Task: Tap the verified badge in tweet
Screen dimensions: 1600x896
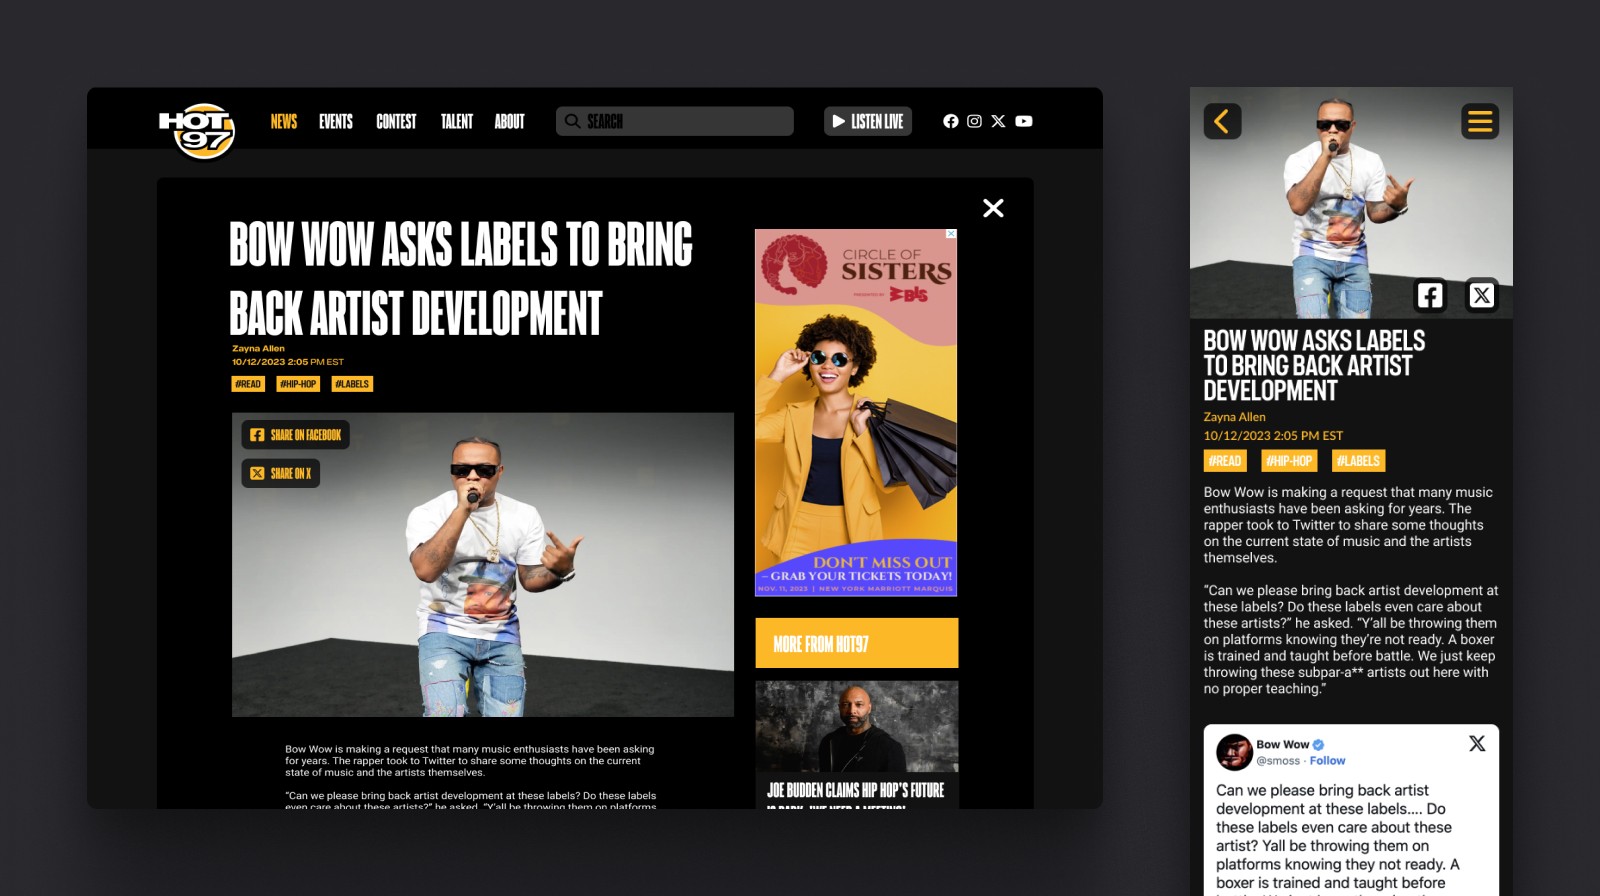Action: coord(1318,745)
